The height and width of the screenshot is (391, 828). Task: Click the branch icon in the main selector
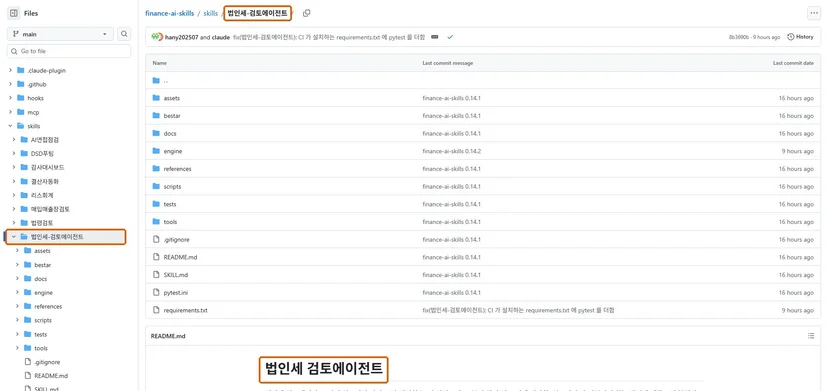[x=15, y=34]
